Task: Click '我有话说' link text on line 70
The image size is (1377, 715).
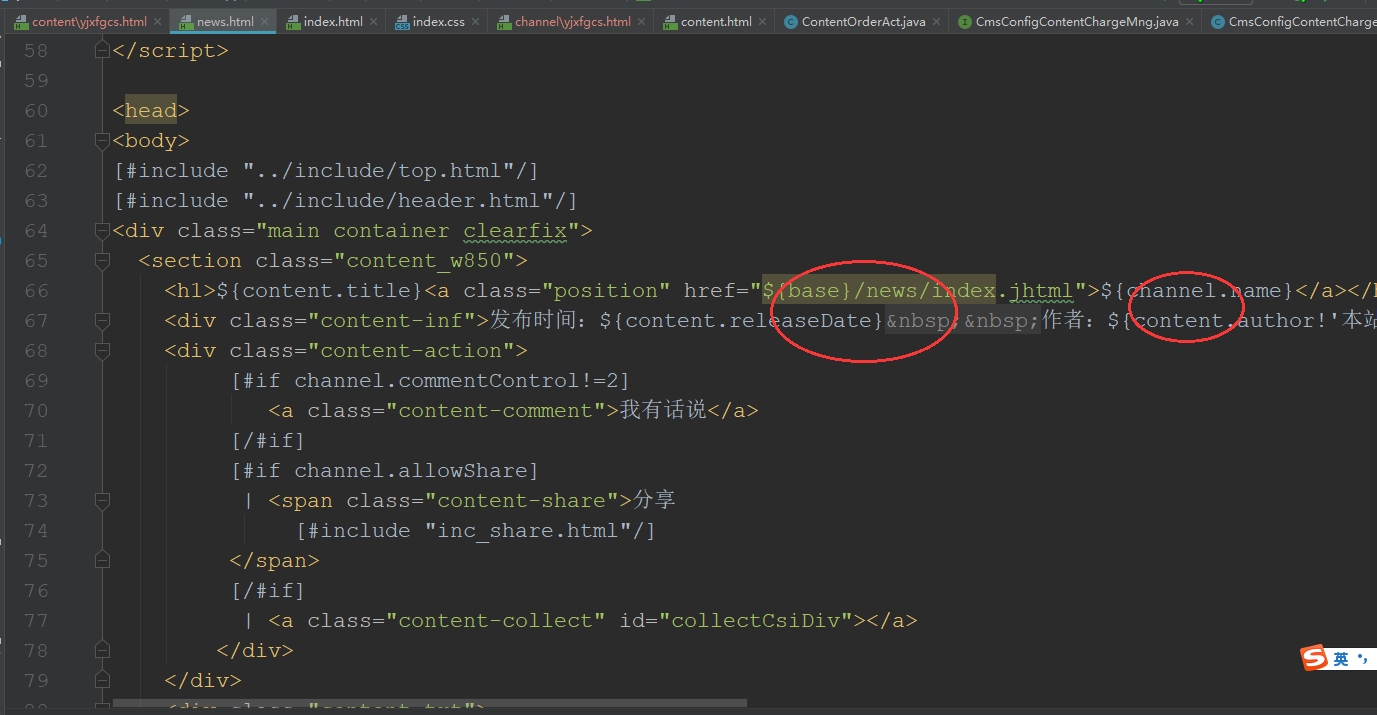Action: coord(664,410)
